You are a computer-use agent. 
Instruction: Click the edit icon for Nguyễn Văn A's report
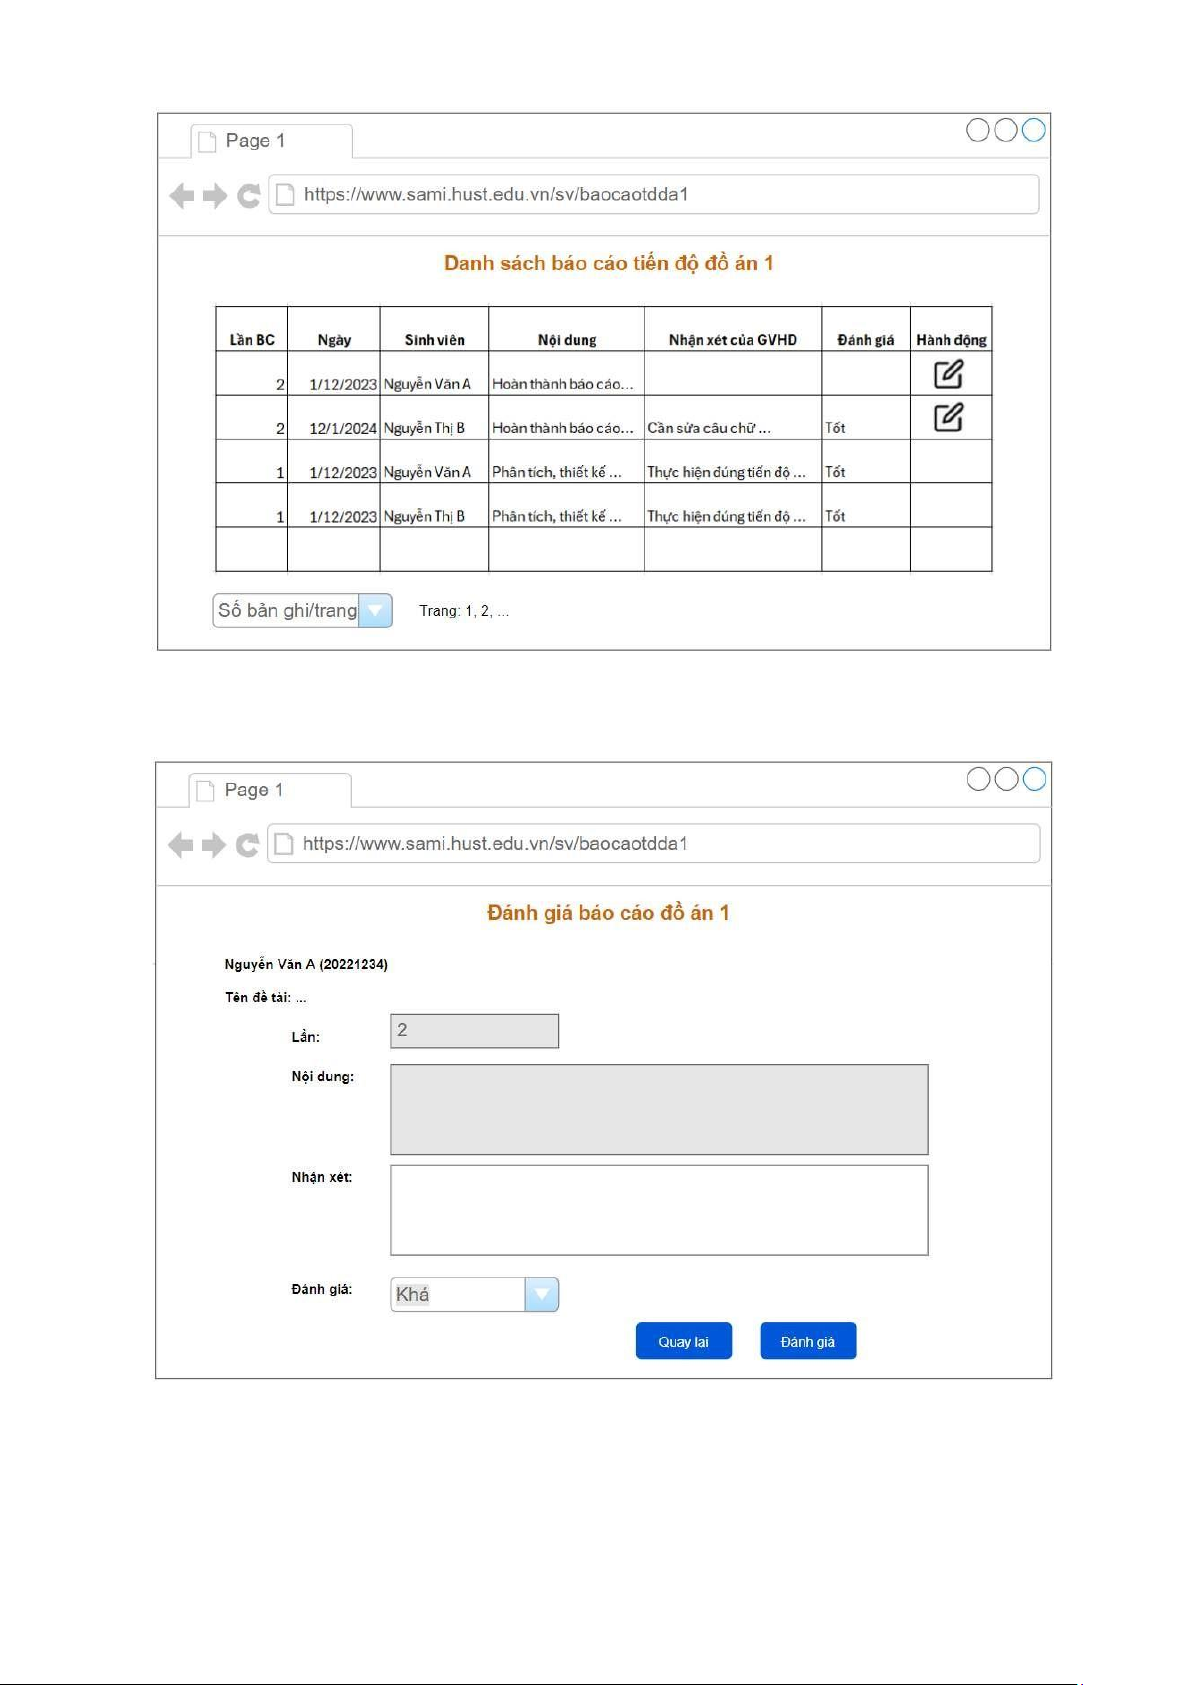pyautogui.click(x=948, y=374)
